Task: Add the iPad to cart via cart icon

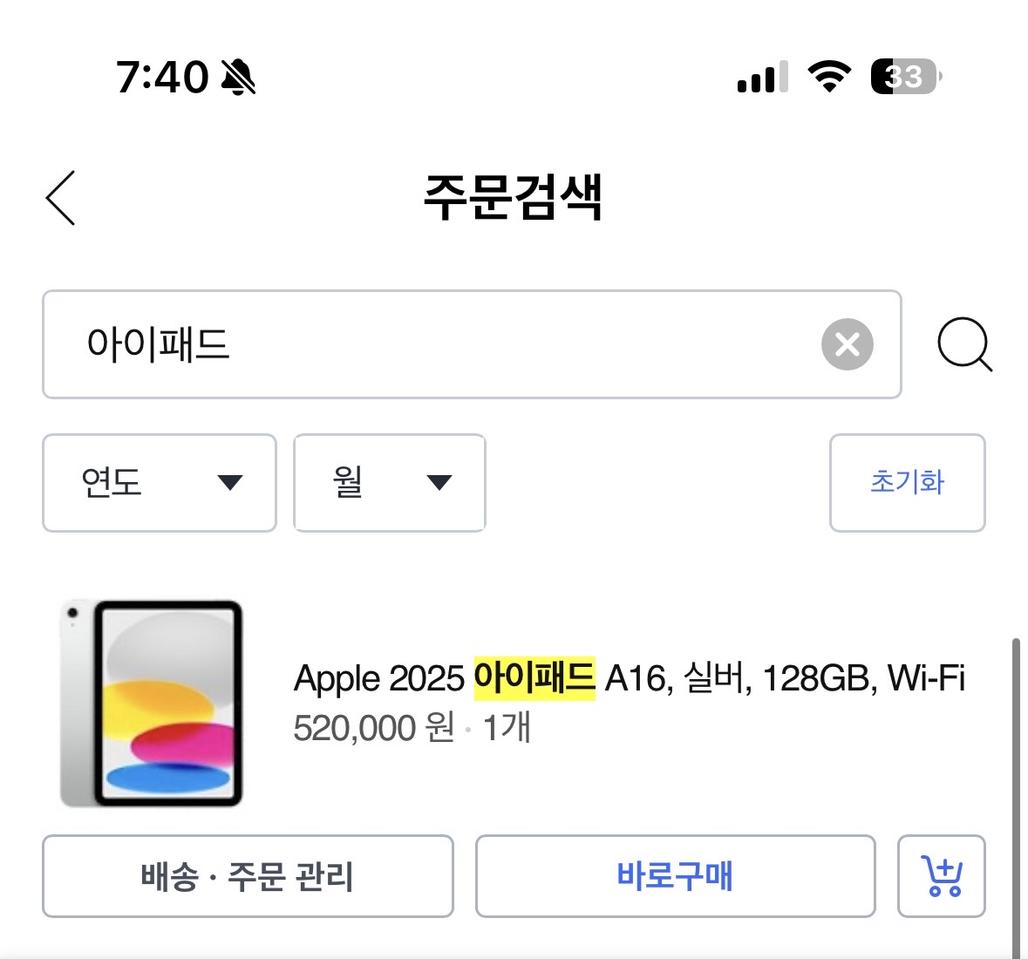Action: point(941,877)
